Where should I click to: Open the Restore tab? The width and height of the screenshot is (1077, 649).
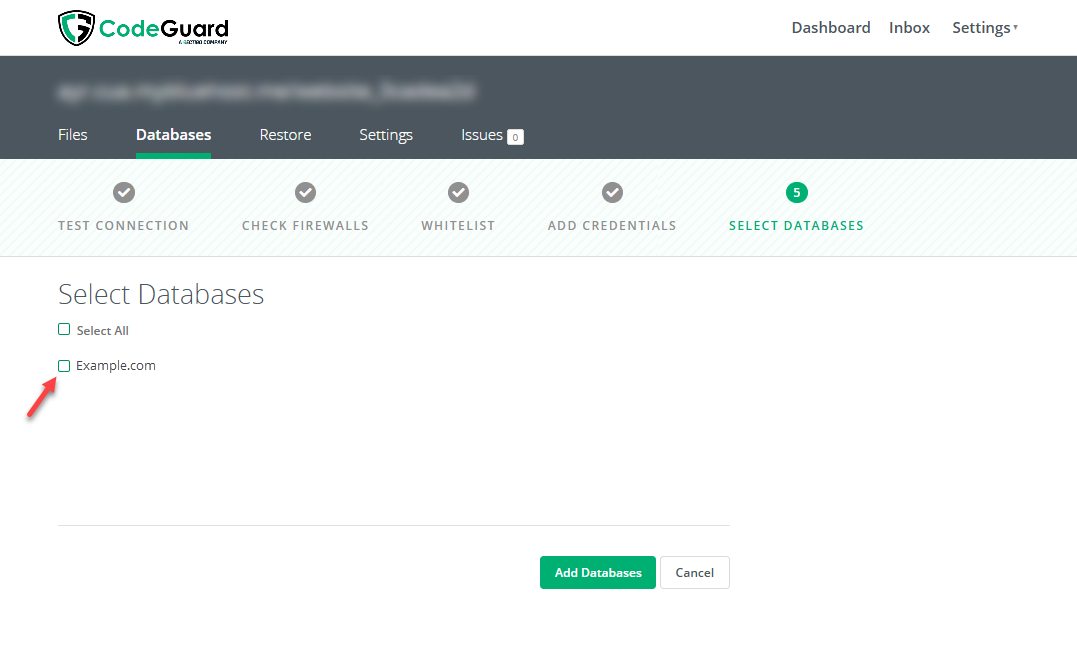pyautogui.click(x=285, y=135)
